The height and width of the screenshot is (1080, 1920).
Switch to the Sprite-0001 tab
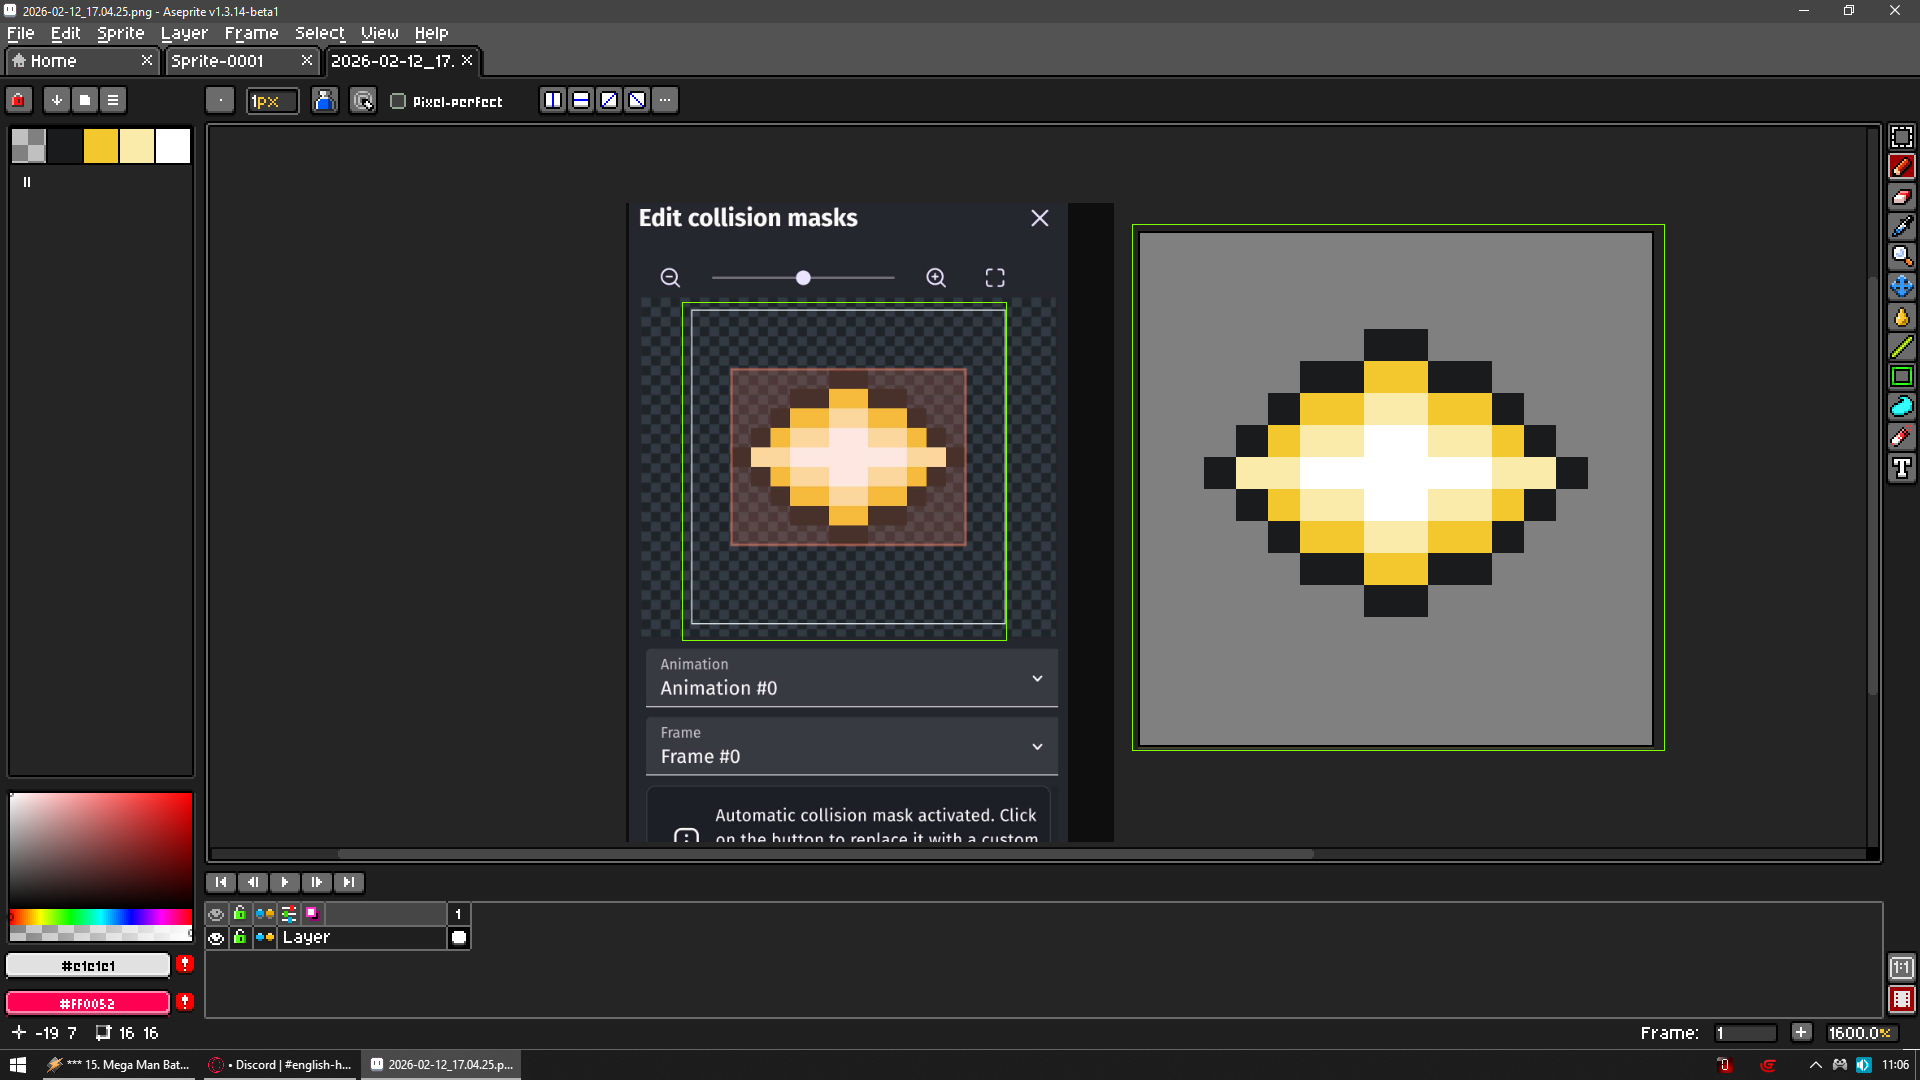[218, 61]
